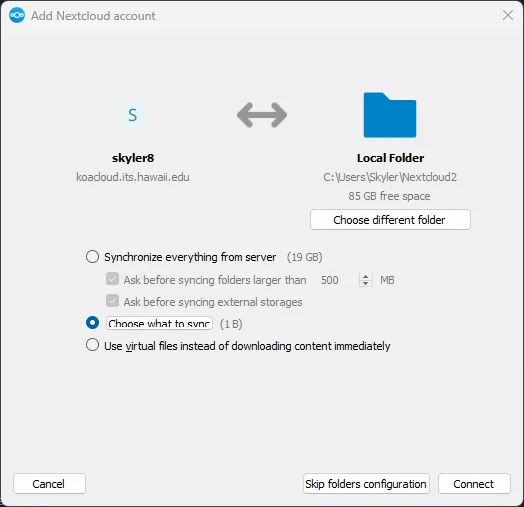Click the skyler8 account name

coord(133,158)
